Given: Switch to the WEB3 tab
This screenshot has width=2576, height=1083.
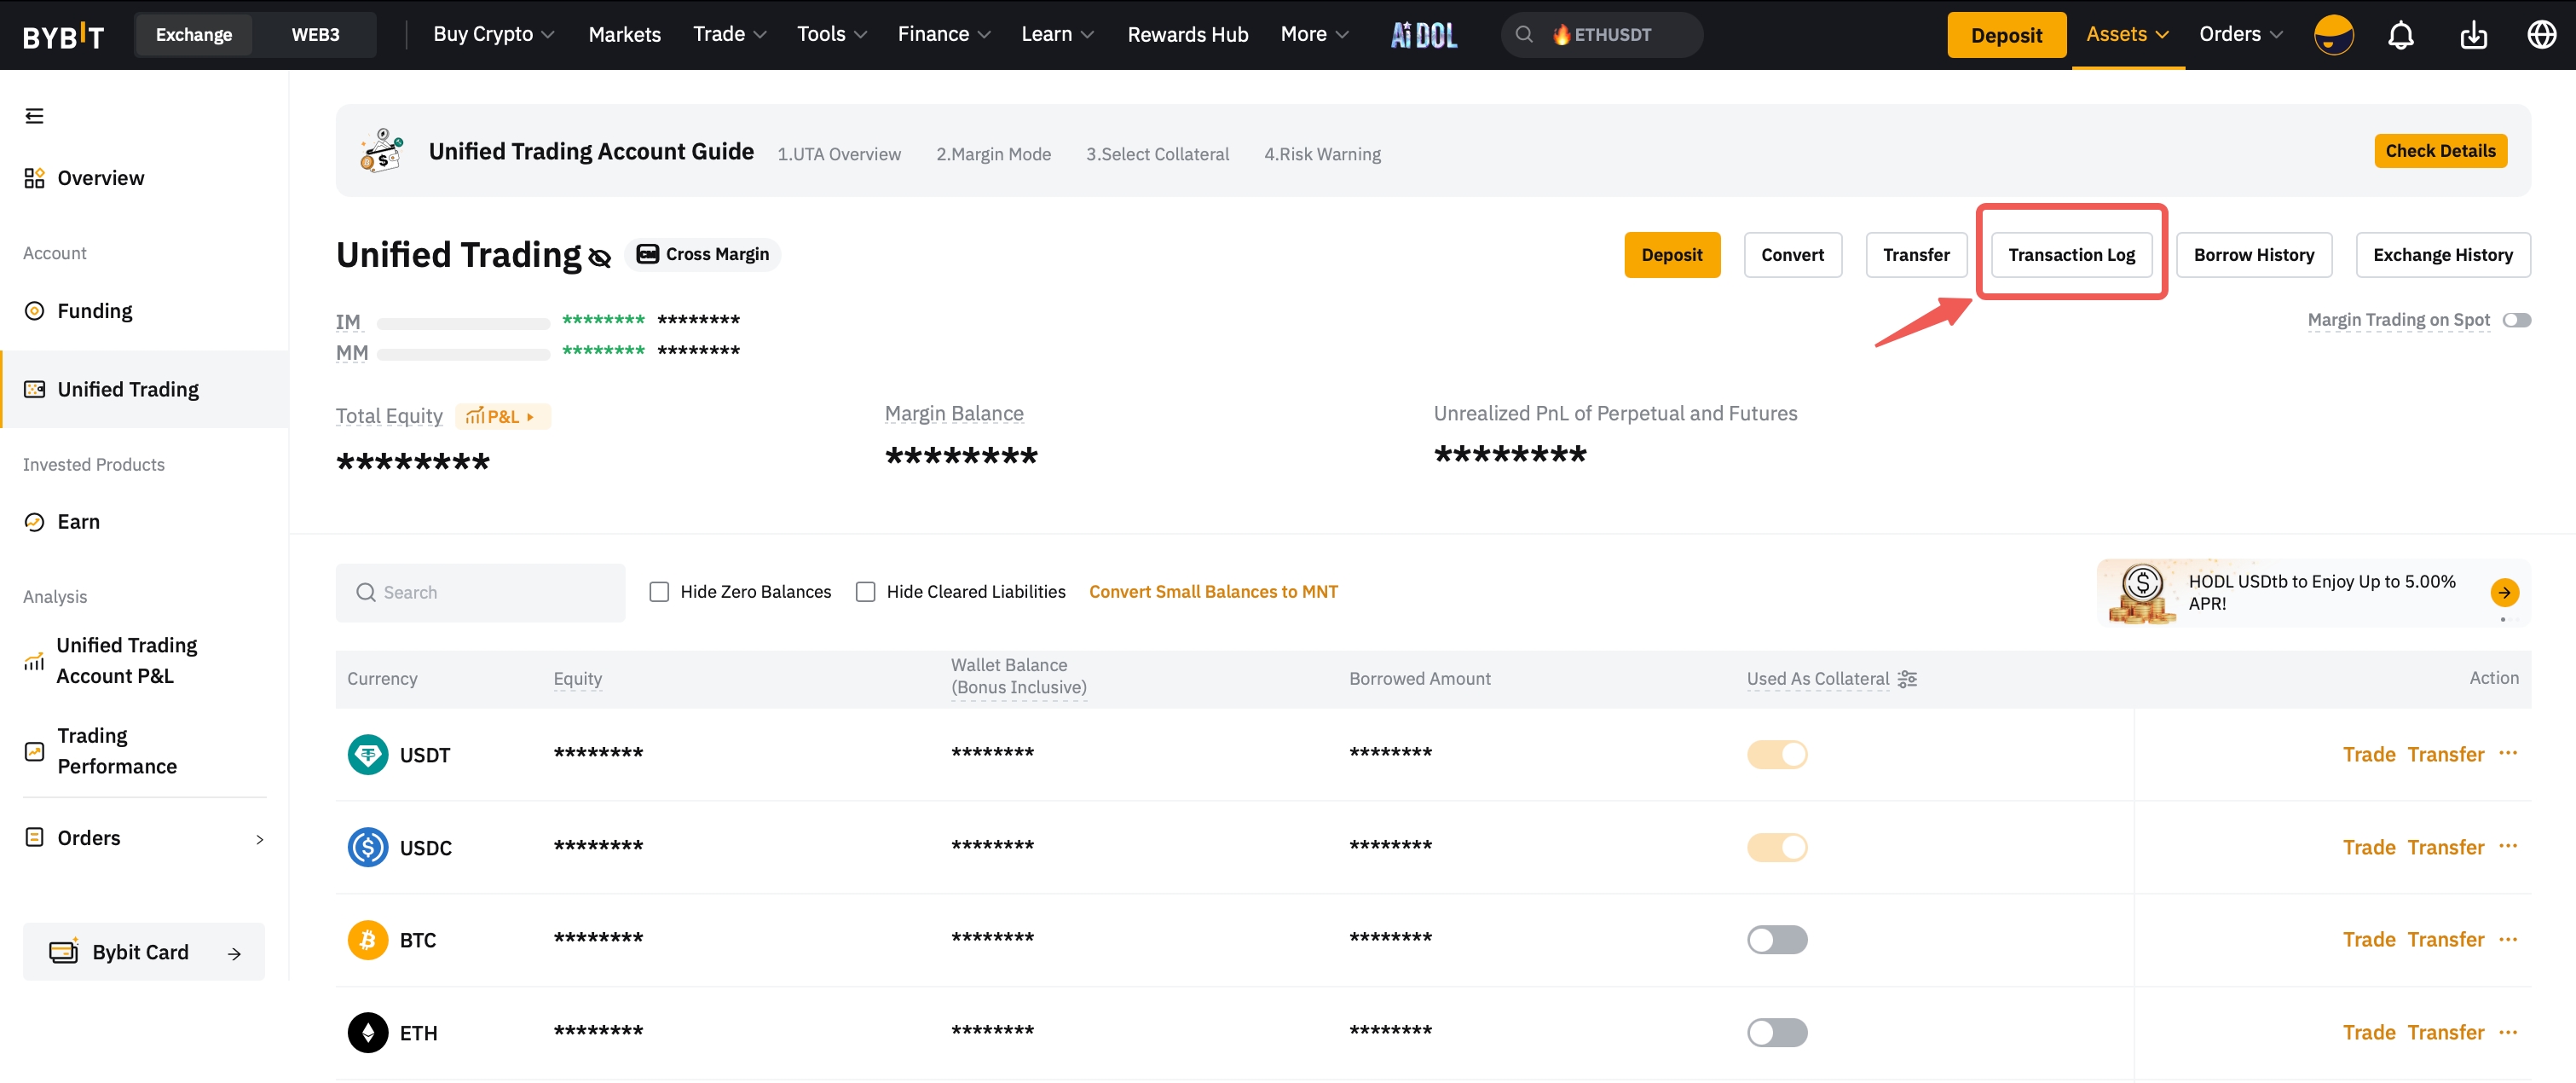Looking at the screenshot, I should tap(315, 35).
